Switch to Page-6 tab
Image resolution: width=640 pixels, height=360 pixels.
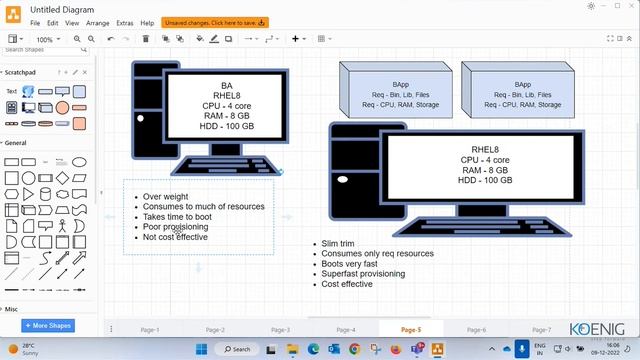click(476, 330)
